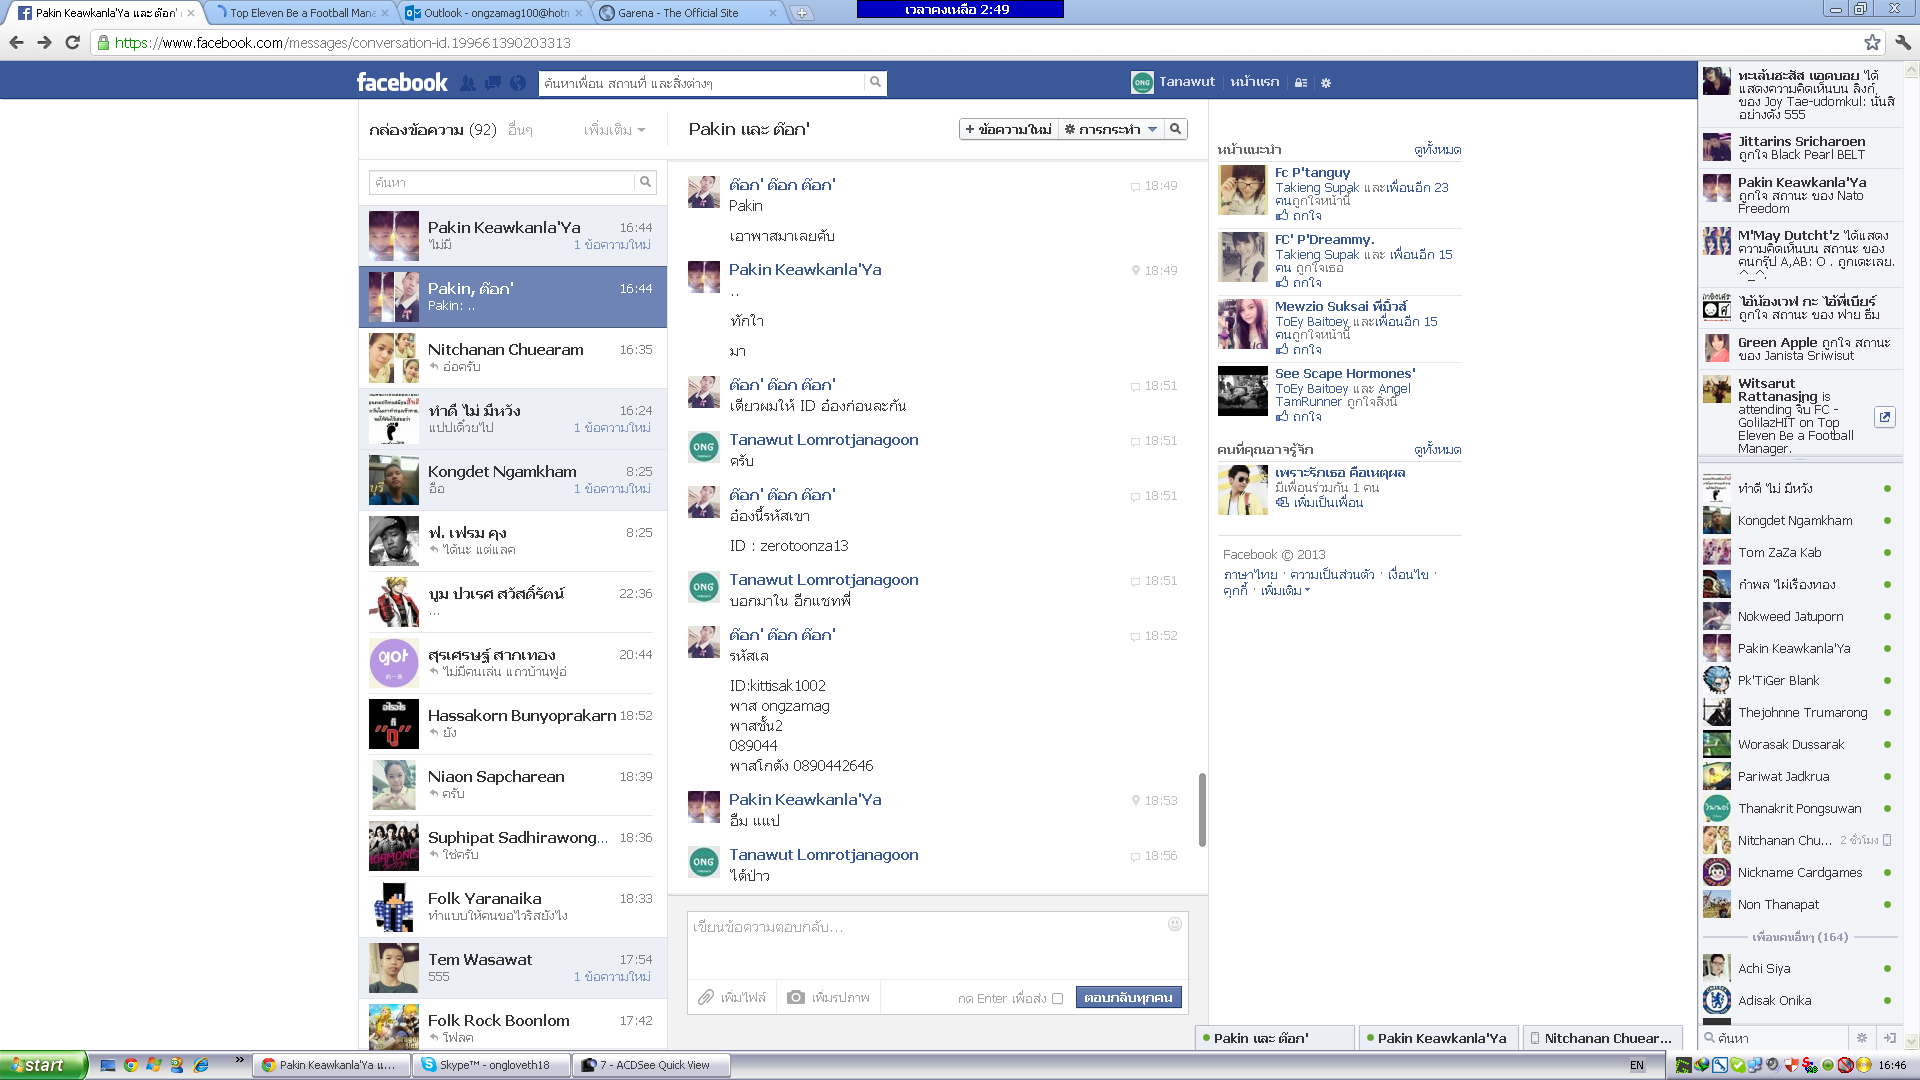Image resolution: width=1920 pixels, height=1080 pixels.
Task: Click the camera add-photo icon
Action: point(795,997)
